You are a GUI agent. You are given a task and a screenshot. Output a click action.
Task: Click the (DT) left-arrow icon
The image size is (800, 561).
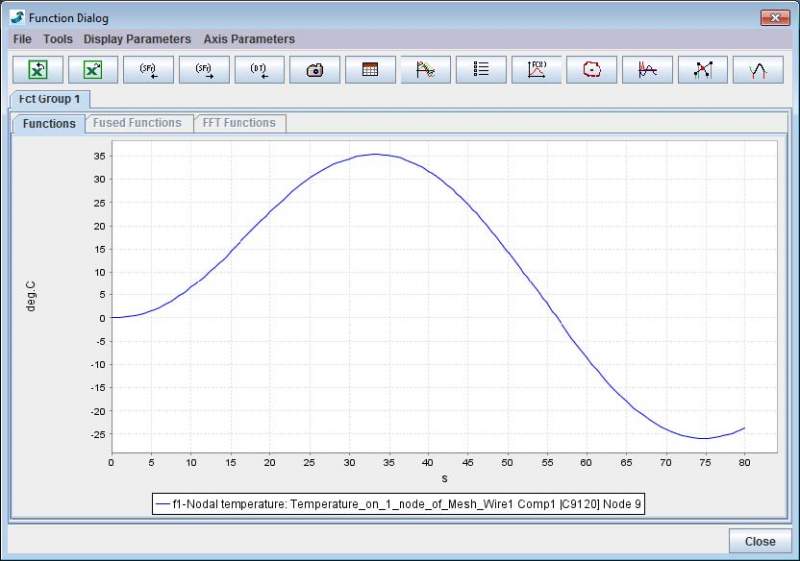tap(259, 69)
